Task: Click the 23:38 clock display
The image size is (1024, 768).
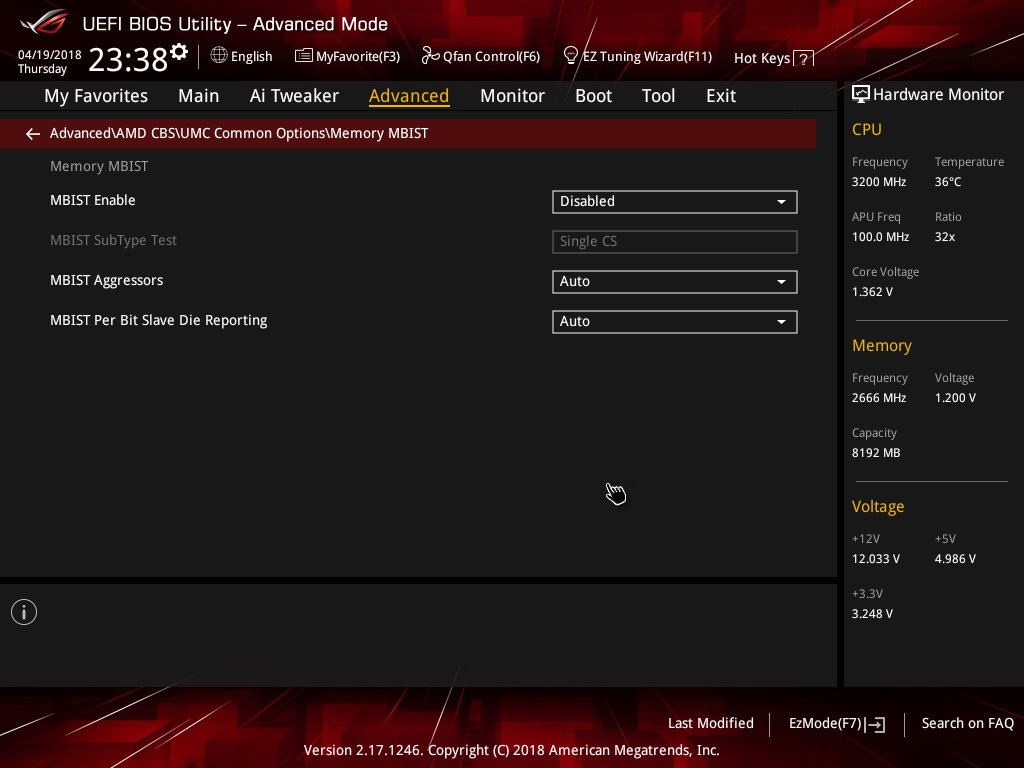Action: 128,59
